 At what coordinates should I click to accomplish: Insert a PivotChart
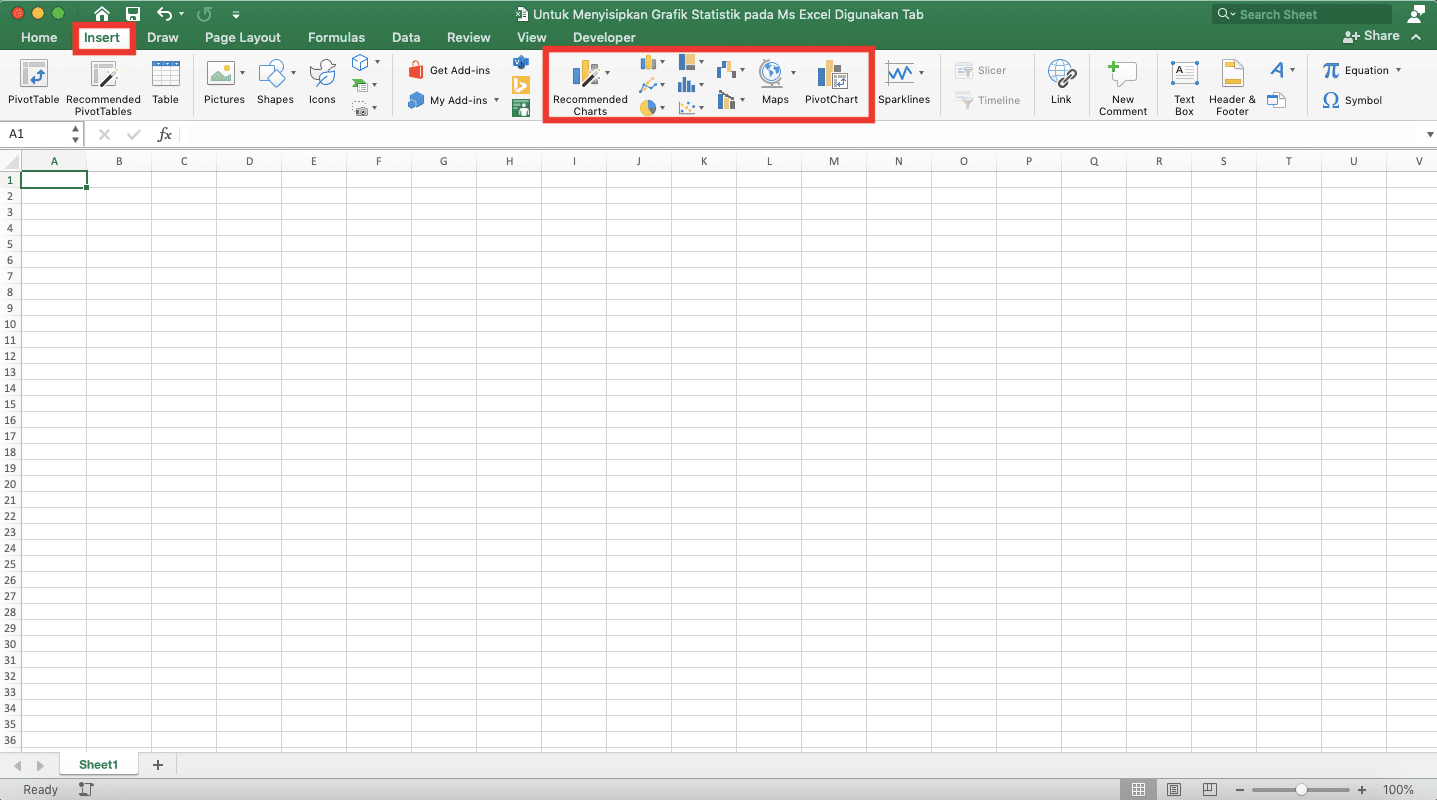(x=831, y=82)
